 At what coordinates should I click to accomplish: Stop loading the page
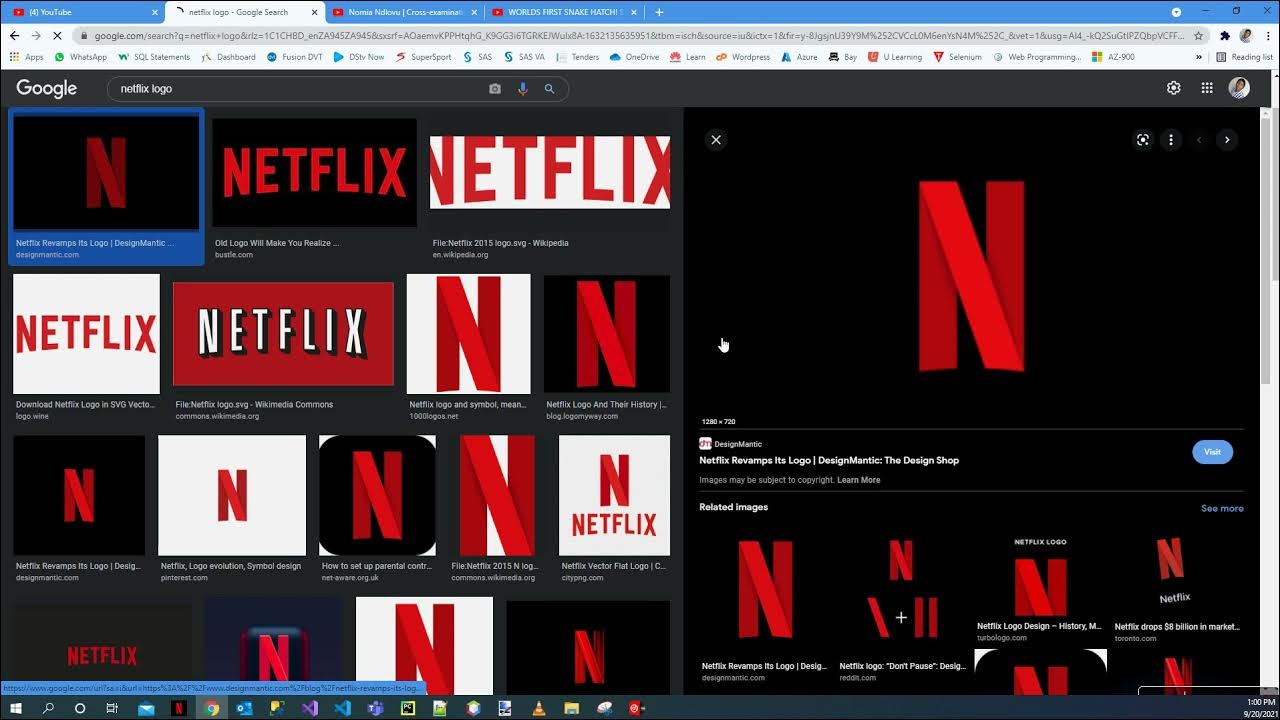click(58, 35)
